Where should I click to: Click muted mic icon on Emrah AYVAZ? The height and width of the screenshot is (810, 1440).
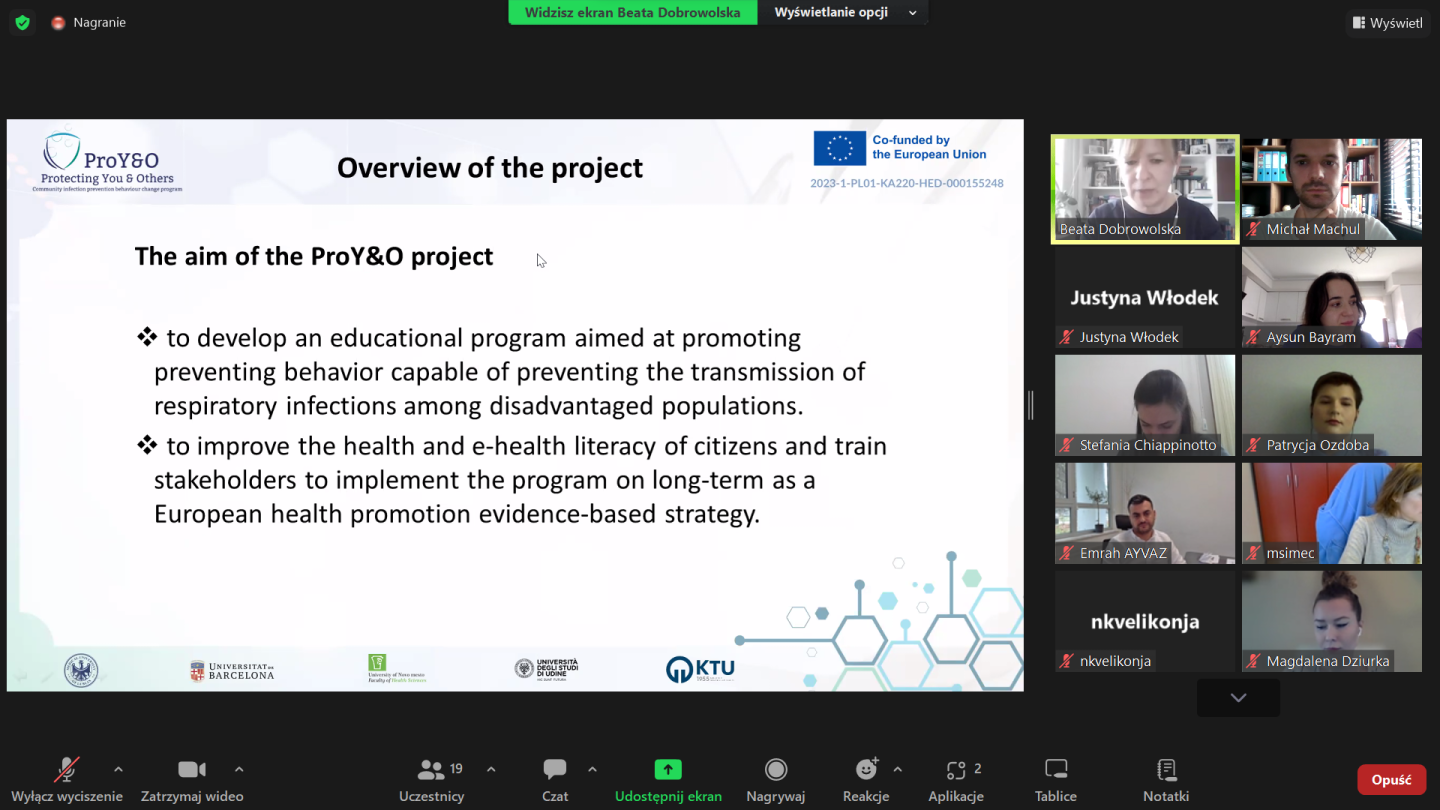1067,553
